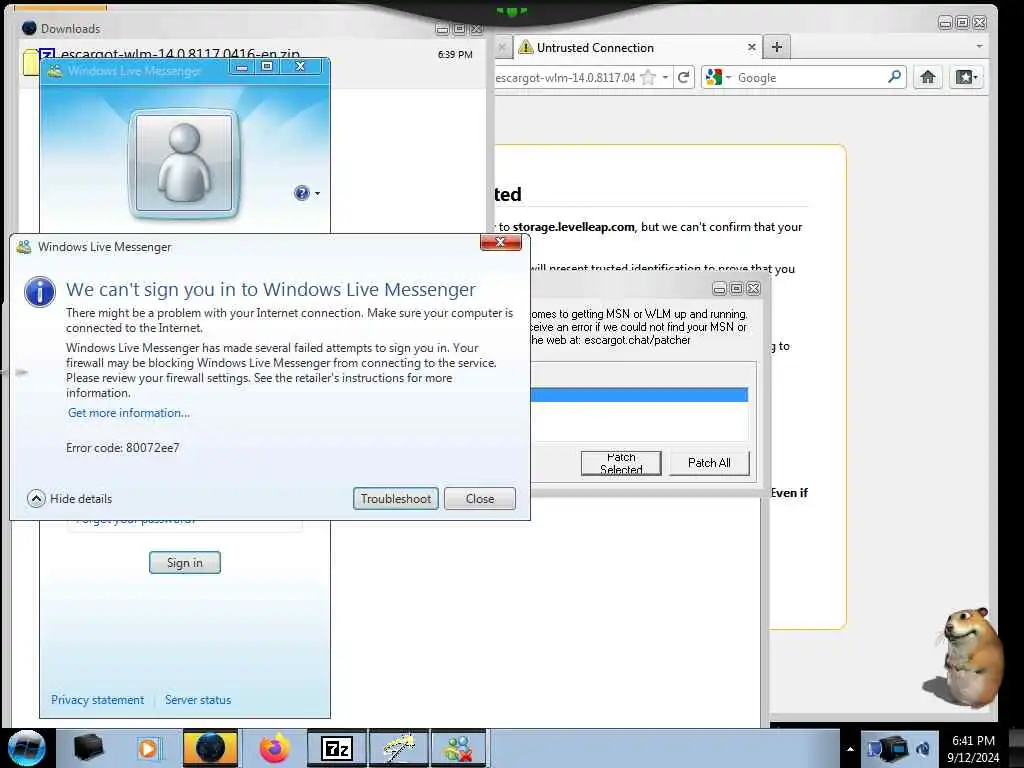The image size is (1024, 768).
Task: Open the patcher wand taskbar icon
Action: (398, 748)
